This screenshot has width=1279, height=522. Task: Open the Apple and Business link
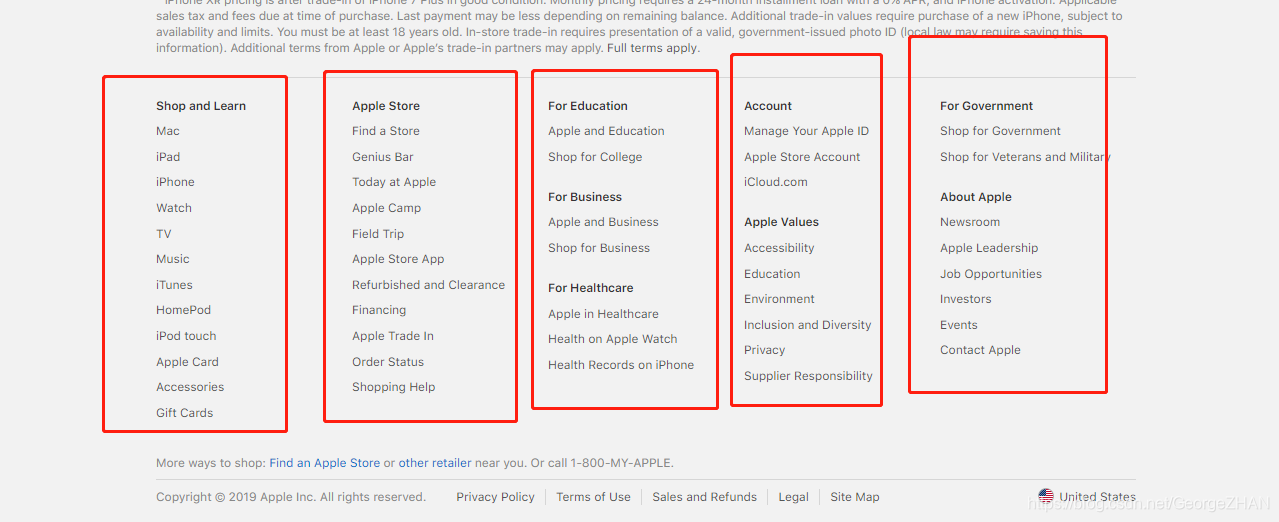603,222
